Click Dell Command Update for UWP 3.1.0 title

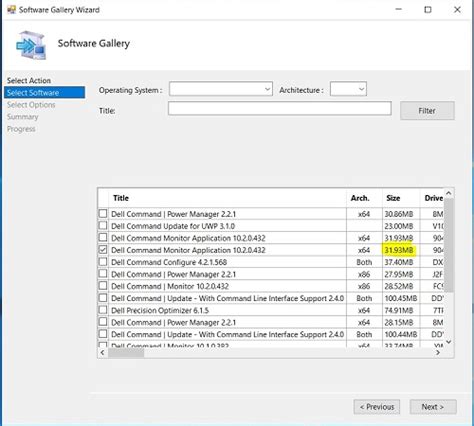[173, 226]
